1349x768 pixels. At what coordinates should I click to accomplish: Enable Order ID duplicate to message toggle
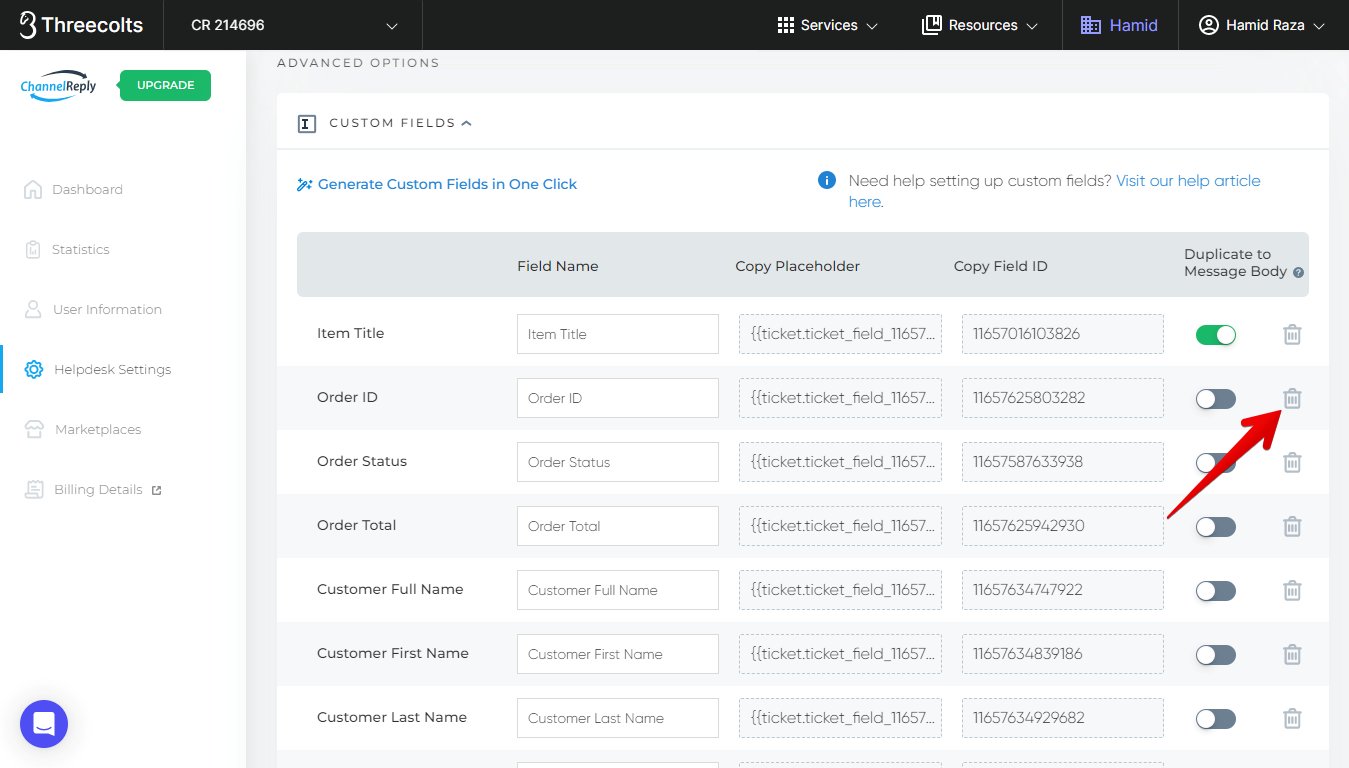[1216, 399]
